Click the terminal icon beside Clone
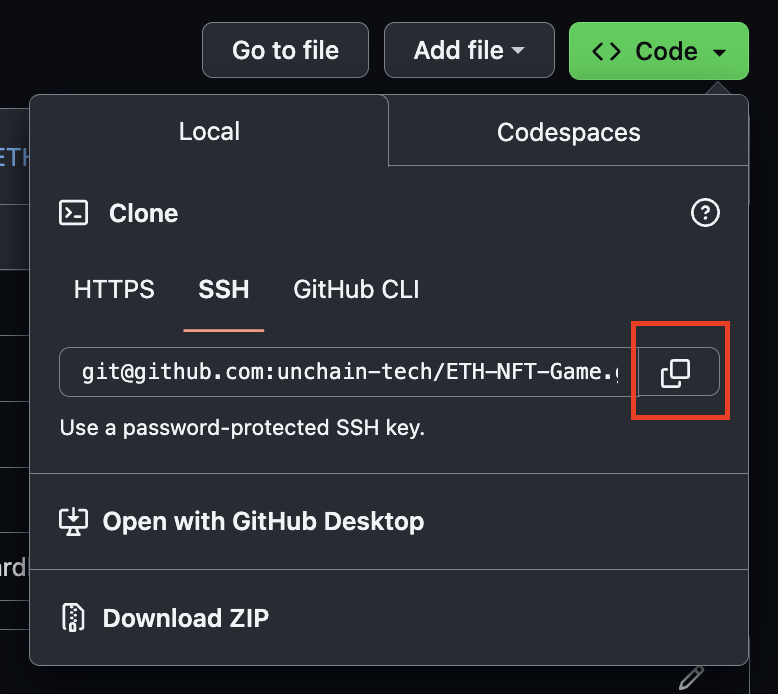Viewport: 778px width, 694px height. [73, 213]
